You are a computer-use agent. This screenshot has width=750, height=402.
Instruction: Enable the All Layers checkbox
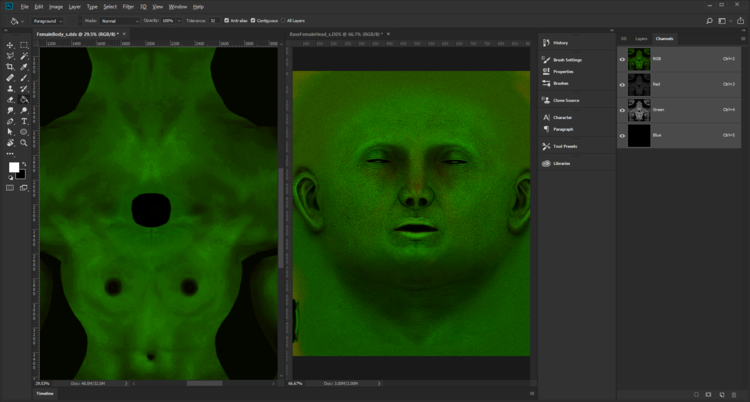click(x=283, y=21)
